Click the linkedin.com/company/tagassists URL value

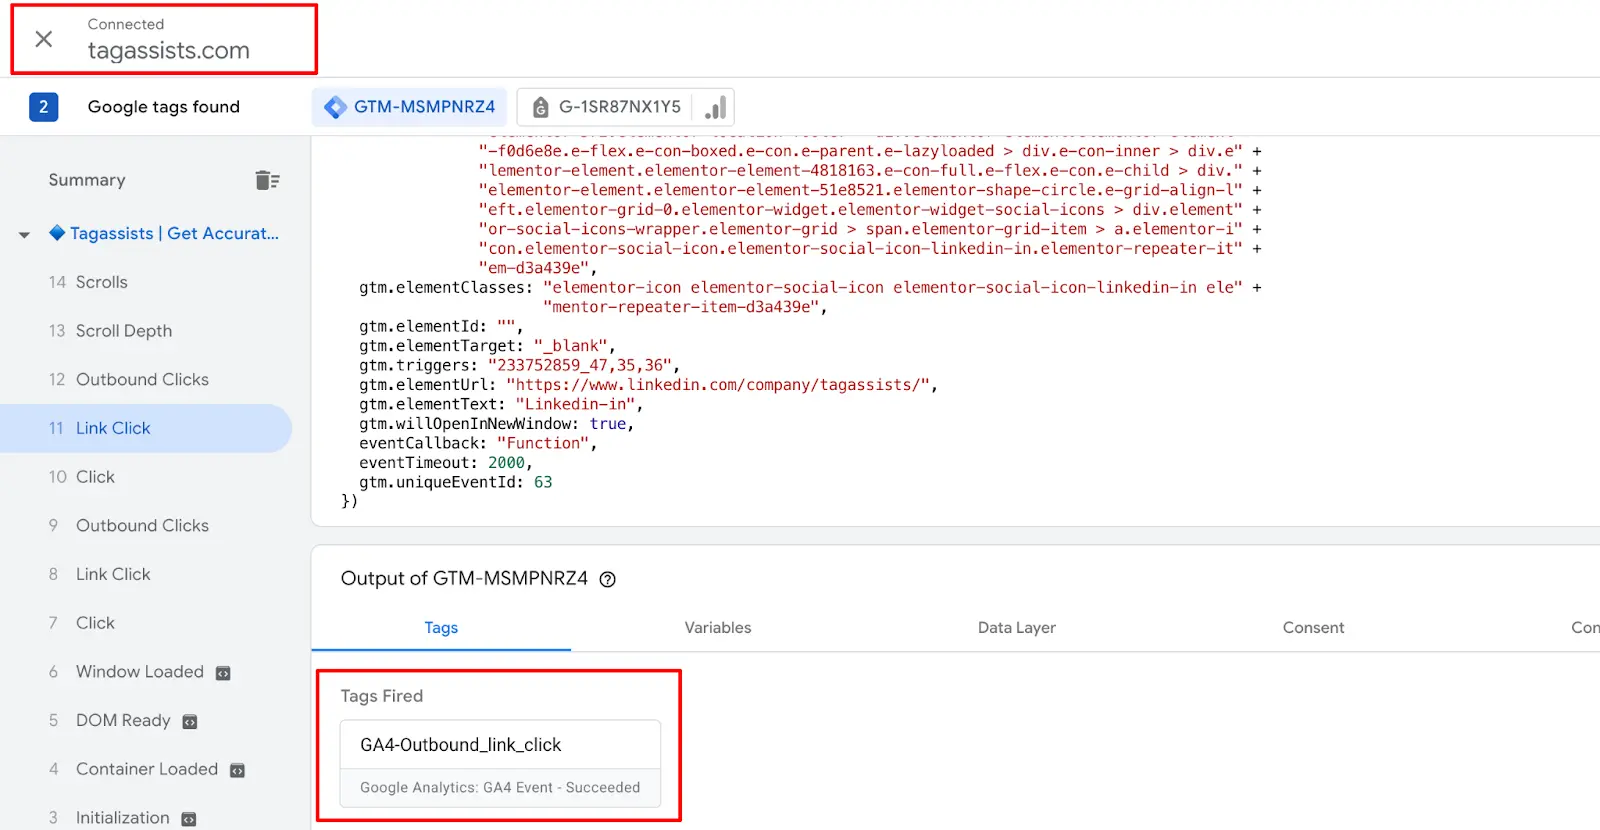point(720,385)
